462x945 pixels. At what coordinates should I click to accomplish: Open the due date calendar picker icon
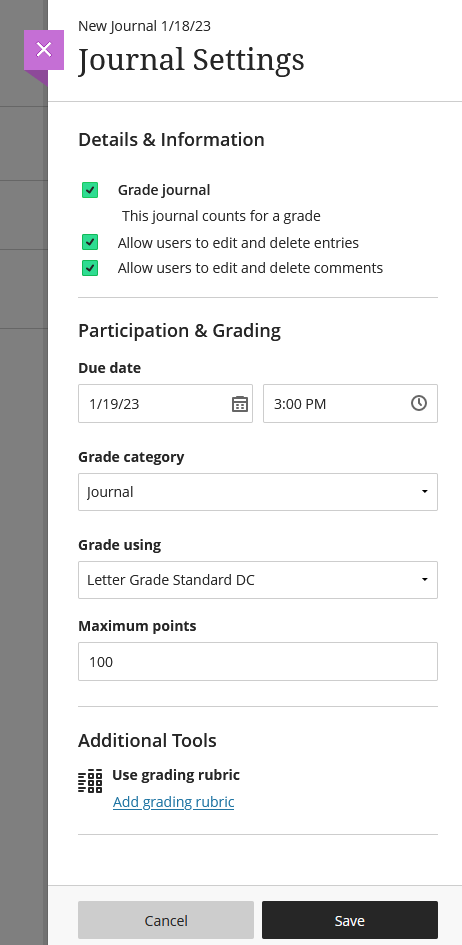coord(240,404)
